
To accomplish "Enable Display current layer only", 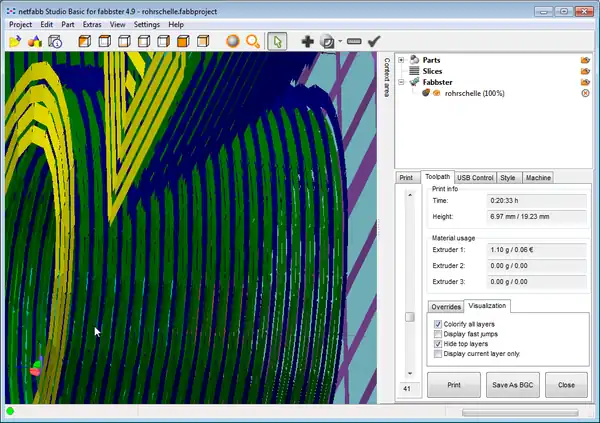I will pyautogui.click(x=438, y=354).
